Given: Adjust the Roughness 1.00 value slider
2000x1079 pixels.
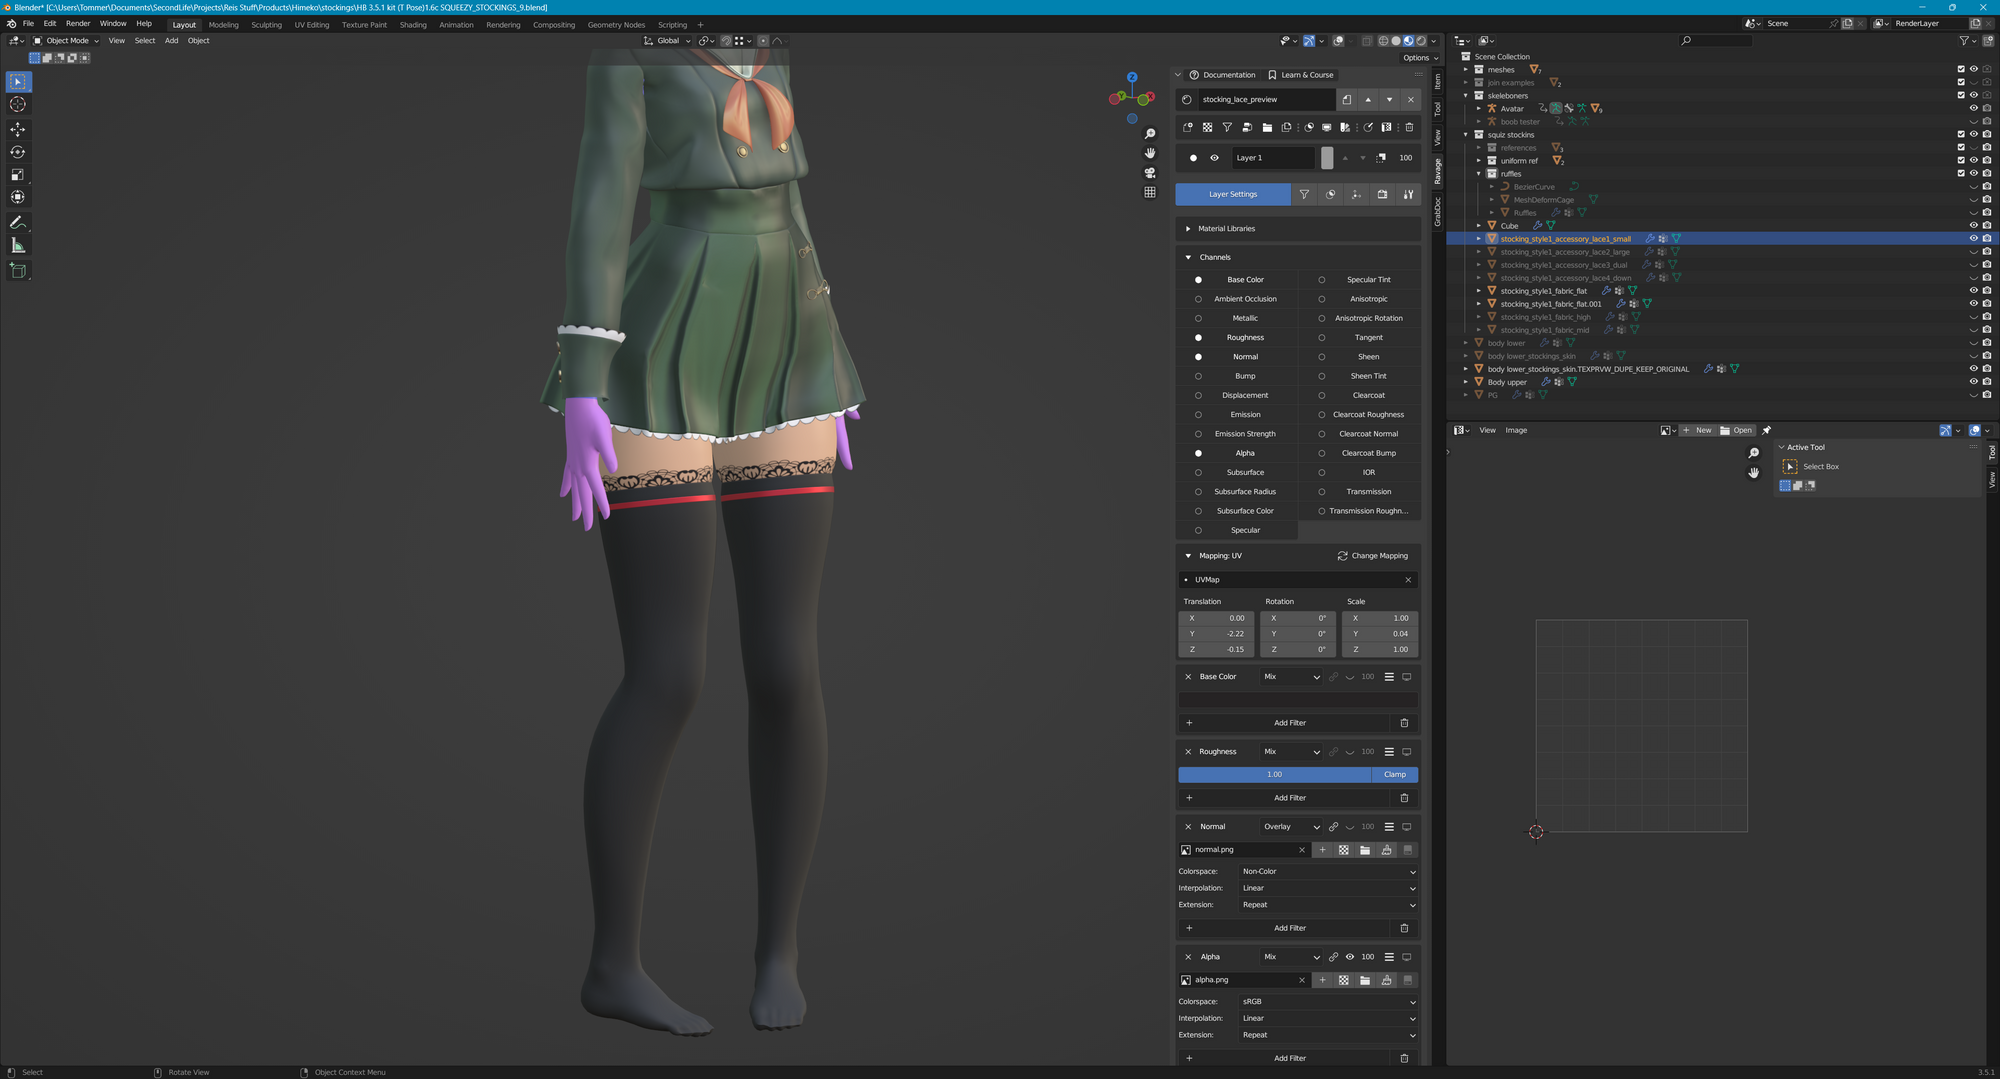Looking at the screenshot, I should point(1274,775).
